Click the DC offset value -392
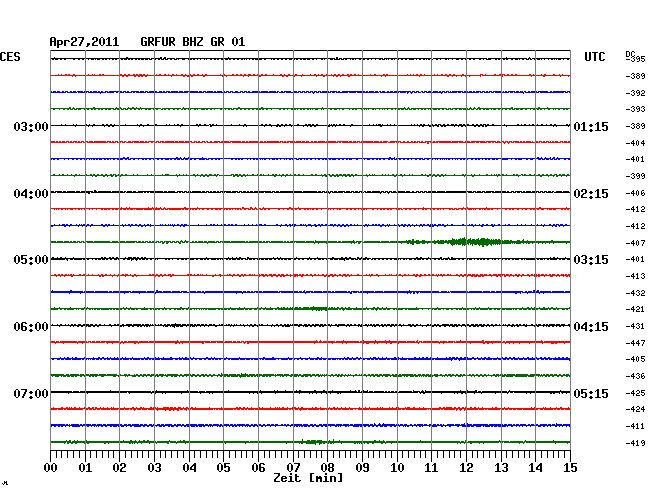 (635, 93)
